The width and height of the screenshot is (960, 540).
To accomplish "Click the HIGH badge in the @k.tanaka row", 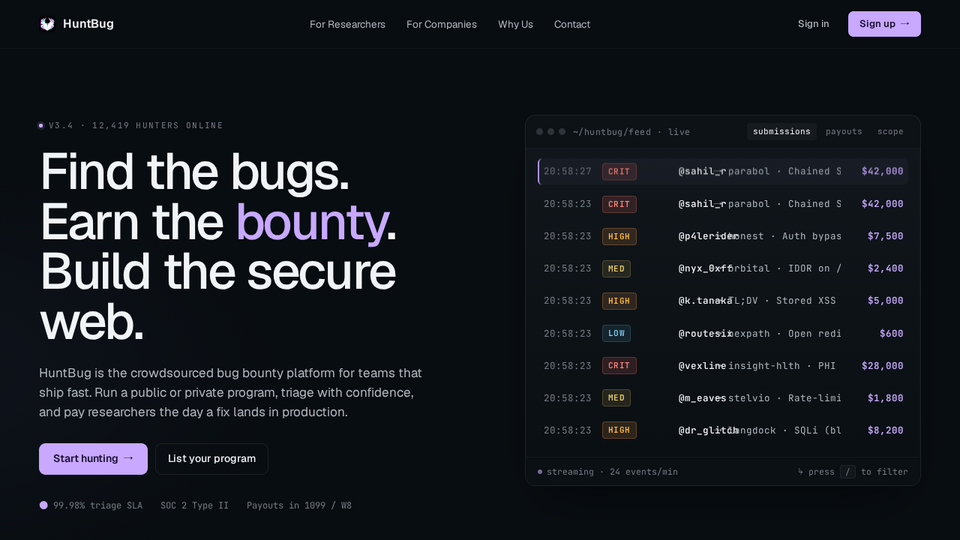I will (619, 301).
